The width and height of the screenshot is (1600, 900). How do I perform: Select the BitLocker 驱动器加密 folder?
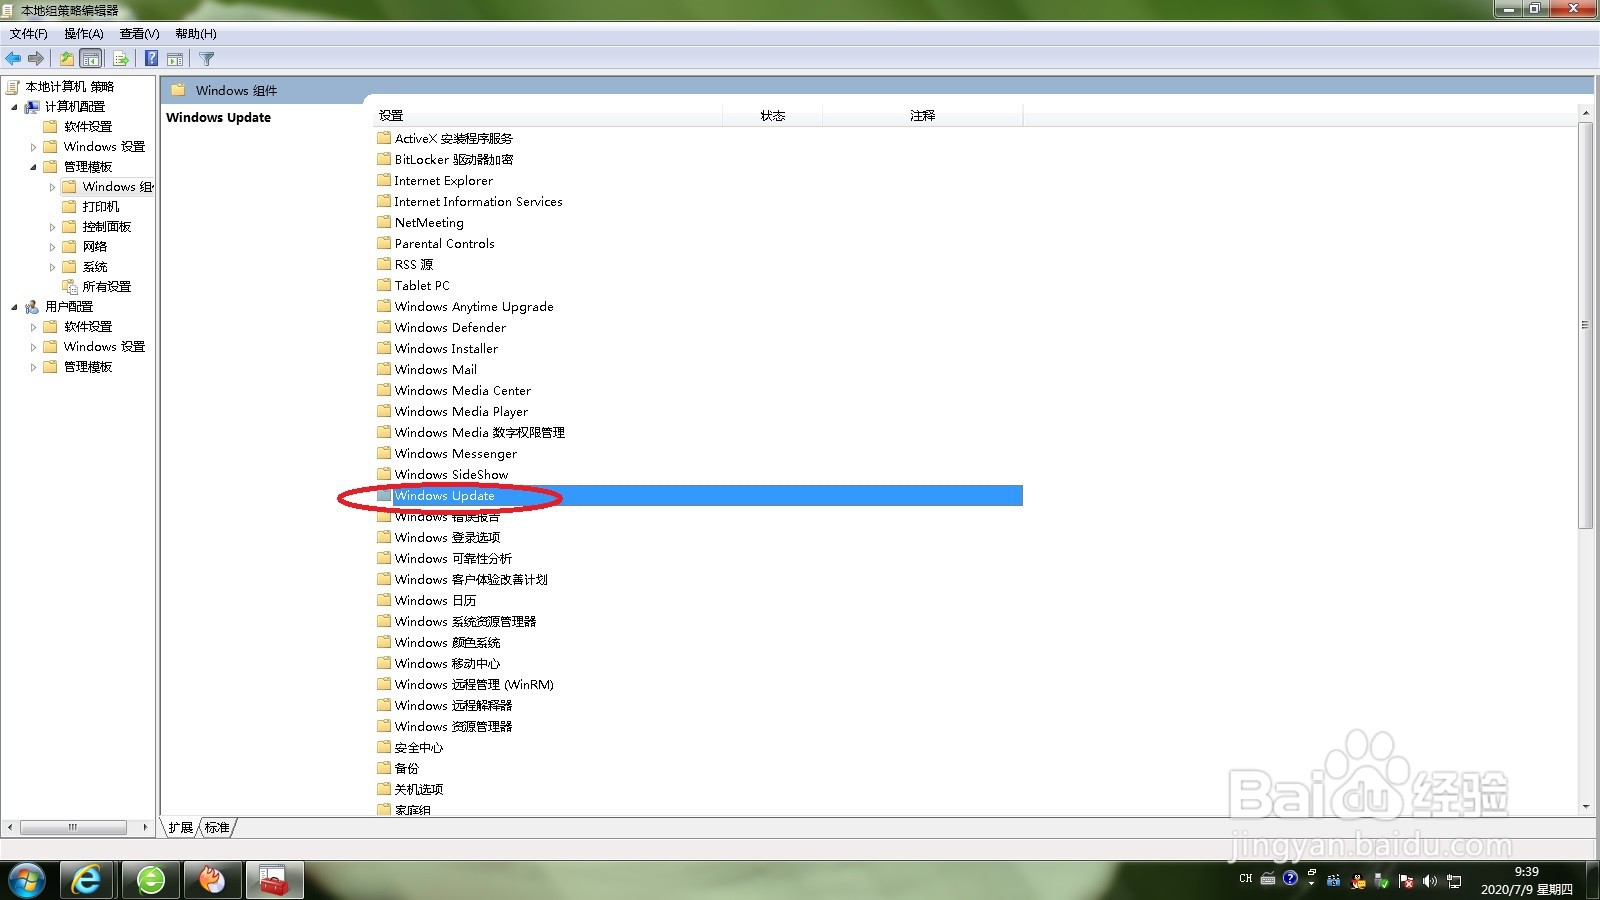tap(454, 160)
